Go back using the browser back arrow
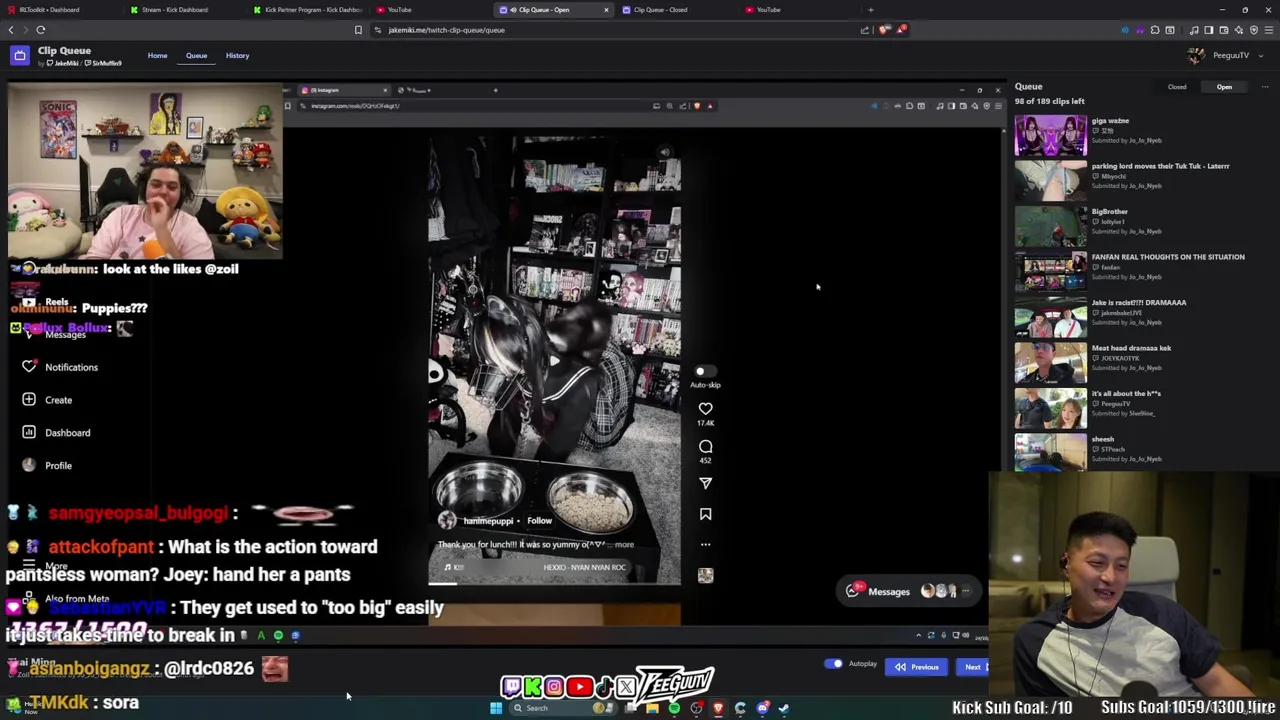The image size is (1280, 720). tap(11, 30)
